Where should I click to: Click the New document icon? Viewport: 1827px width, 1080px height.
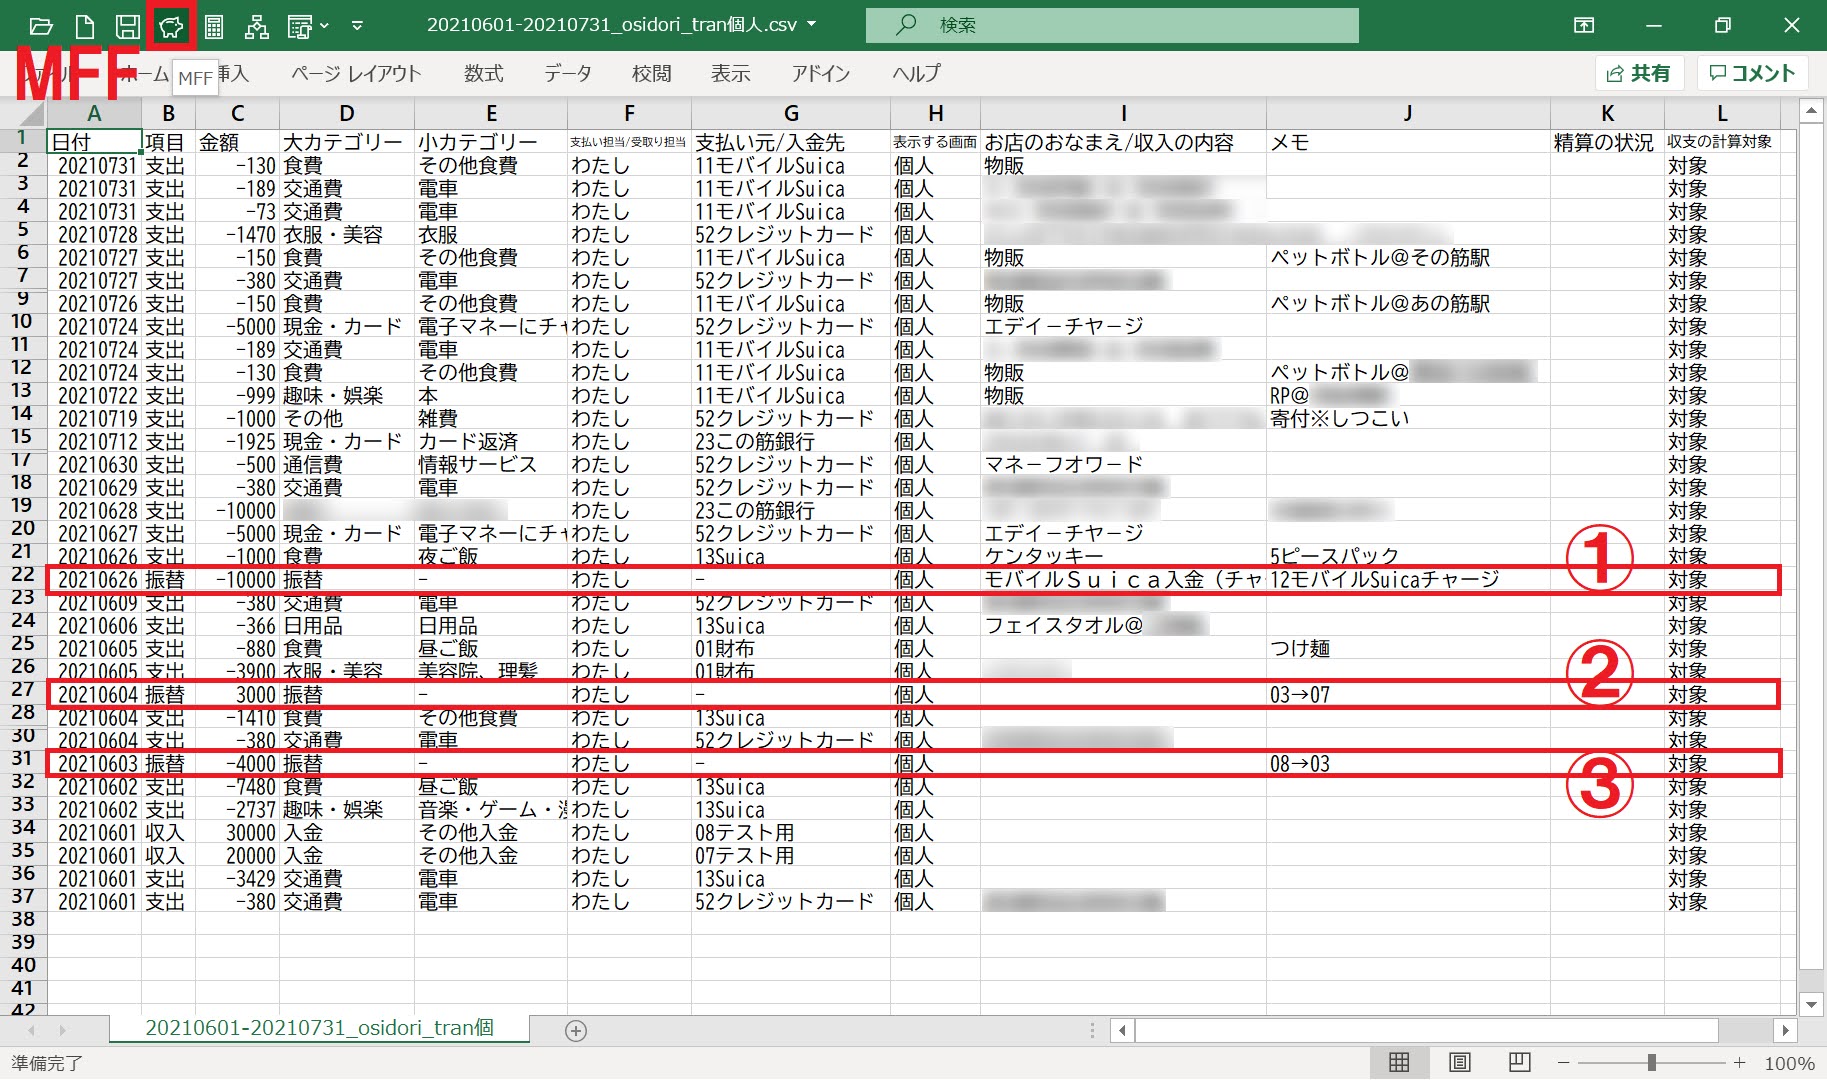(x=85, y=26)
